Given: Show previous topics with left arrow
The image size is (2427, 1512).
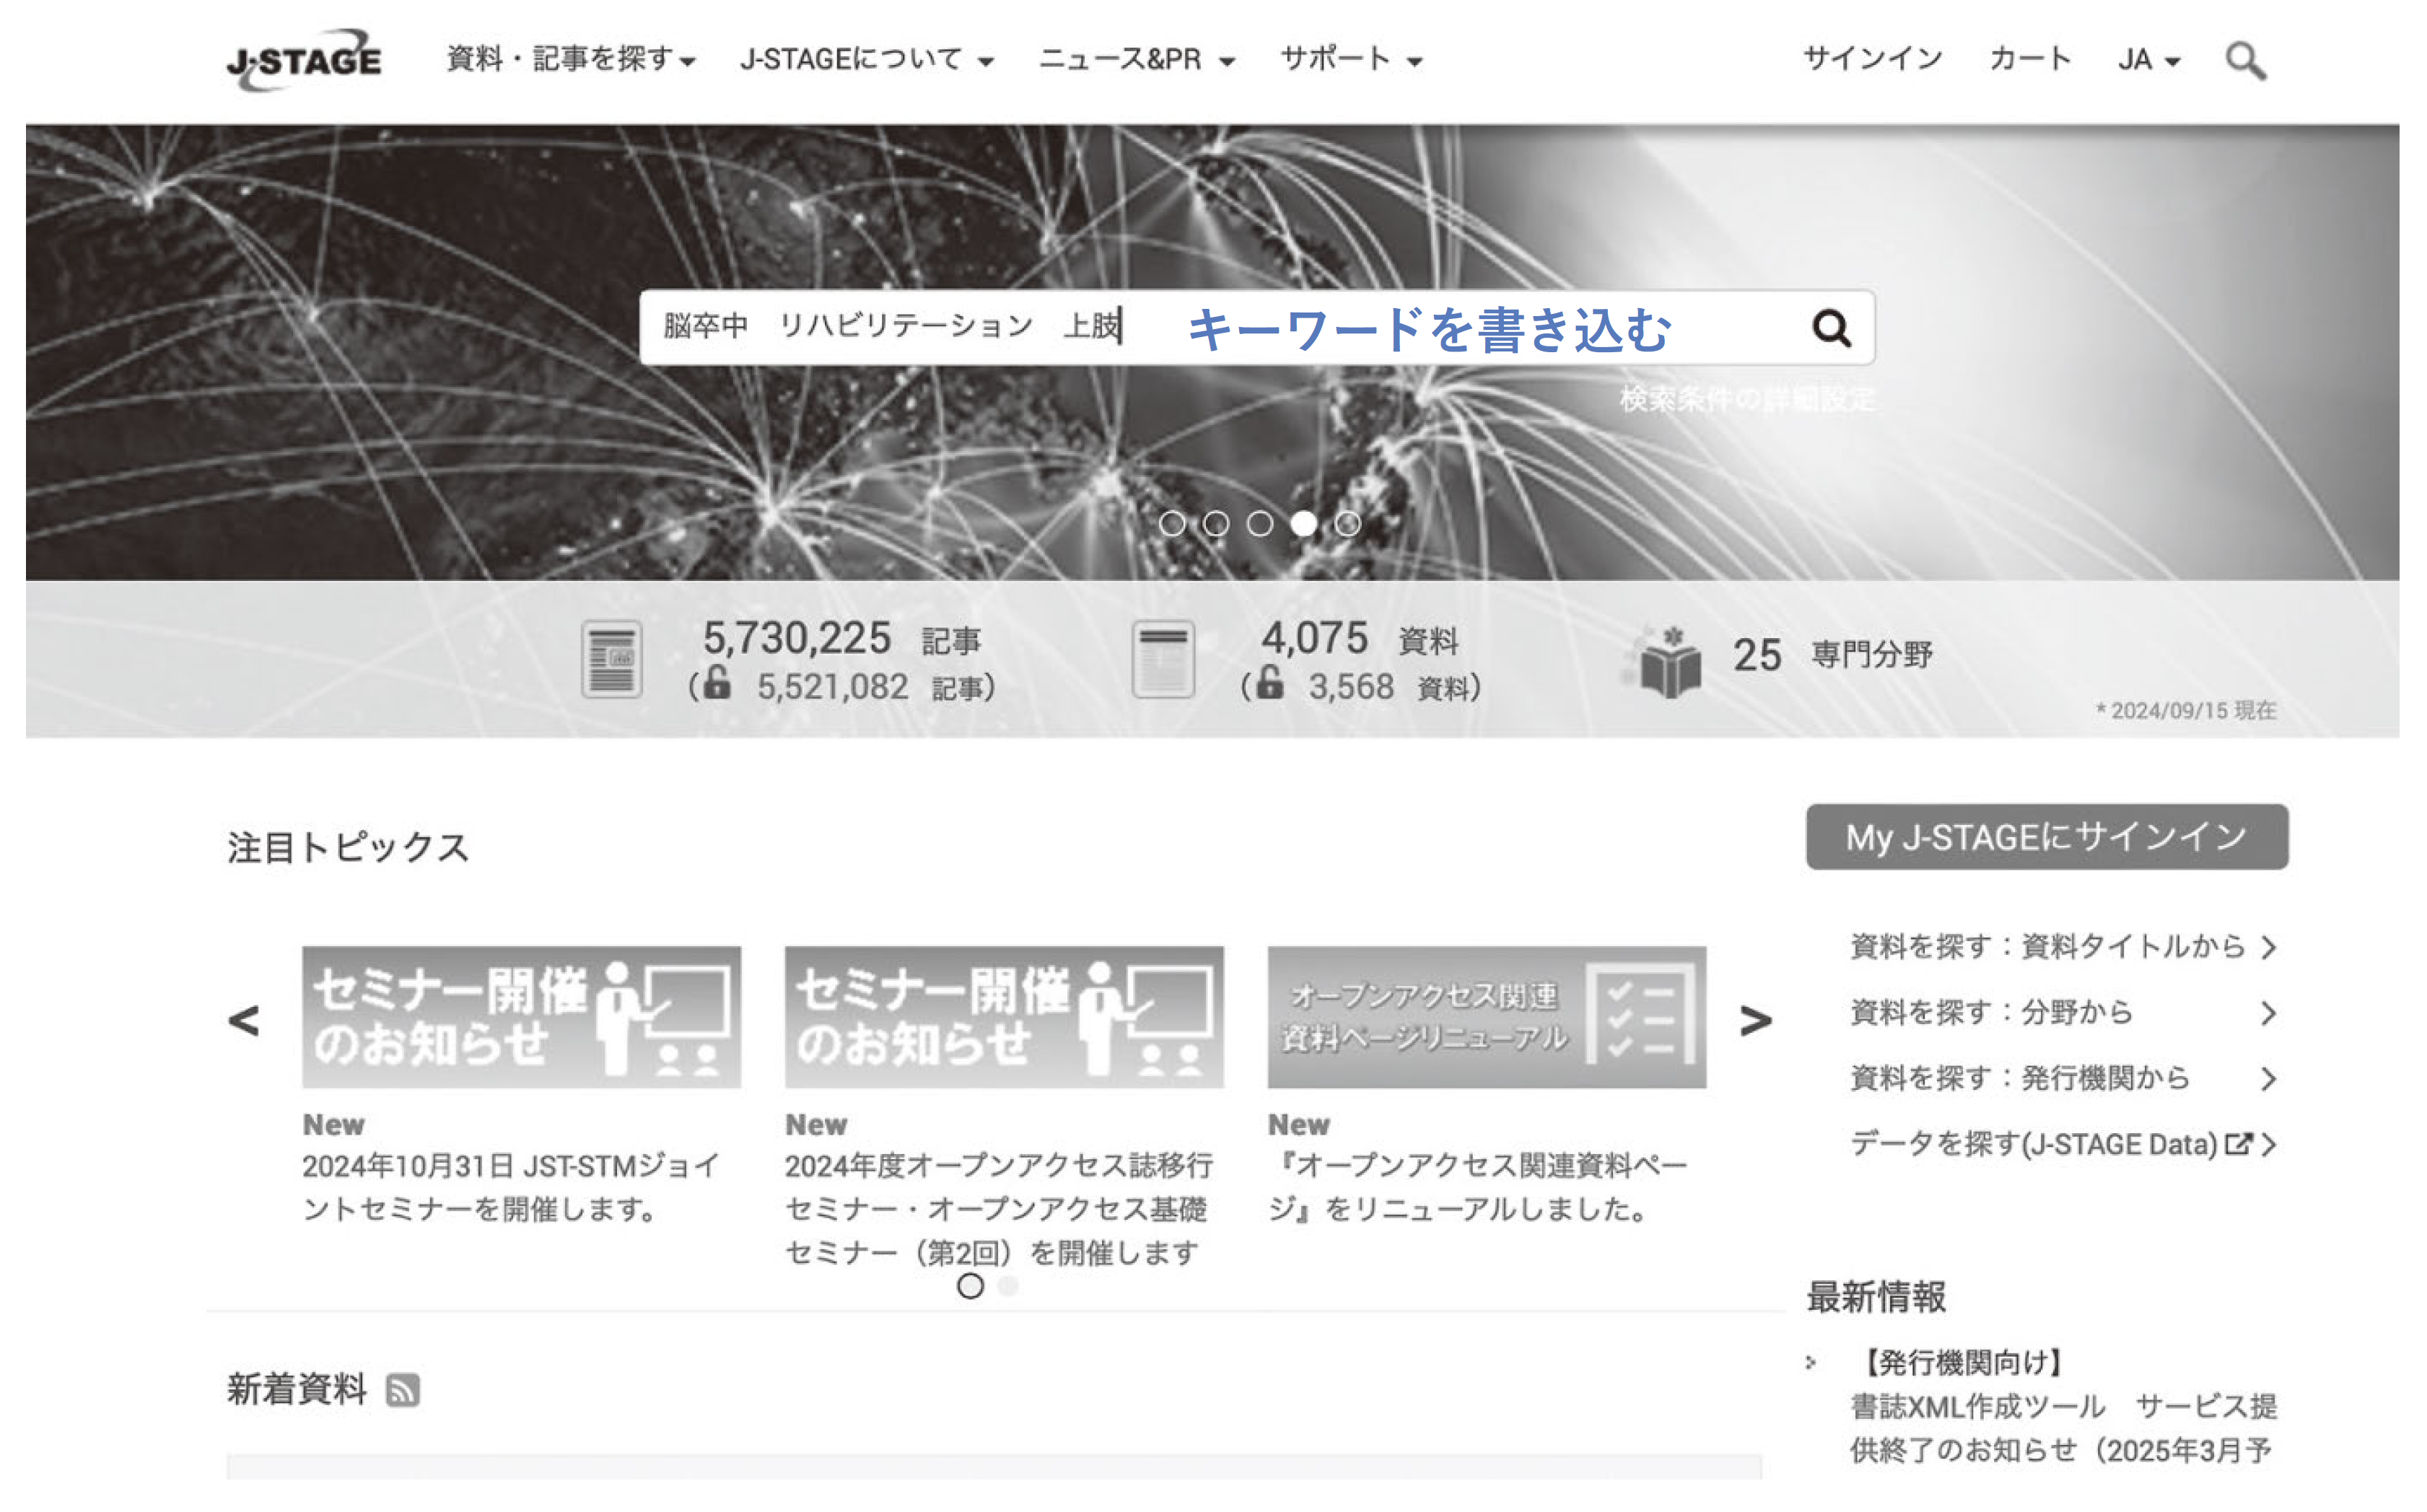Looking at the screenshot, I should (x=243, y=1020).
